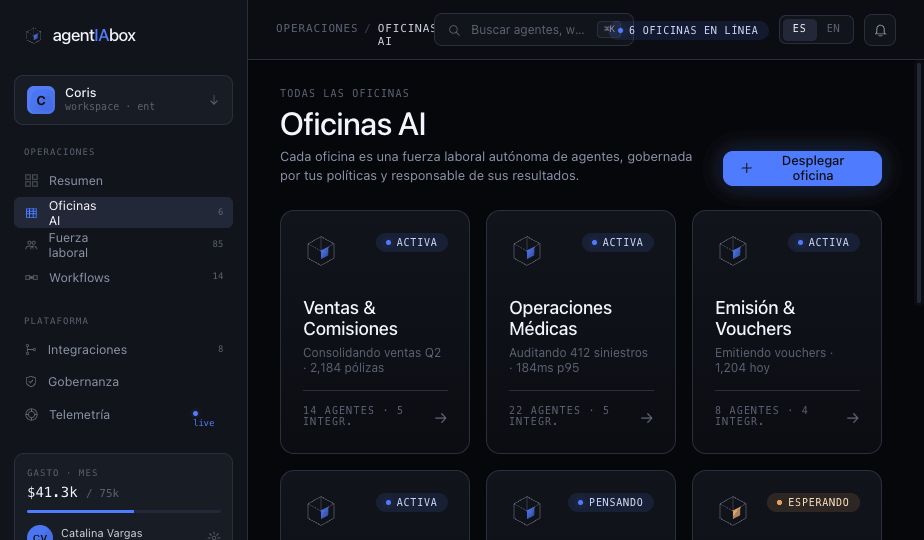Open Gobernanza page
This screenshot has height=540, width=924.
123,381
